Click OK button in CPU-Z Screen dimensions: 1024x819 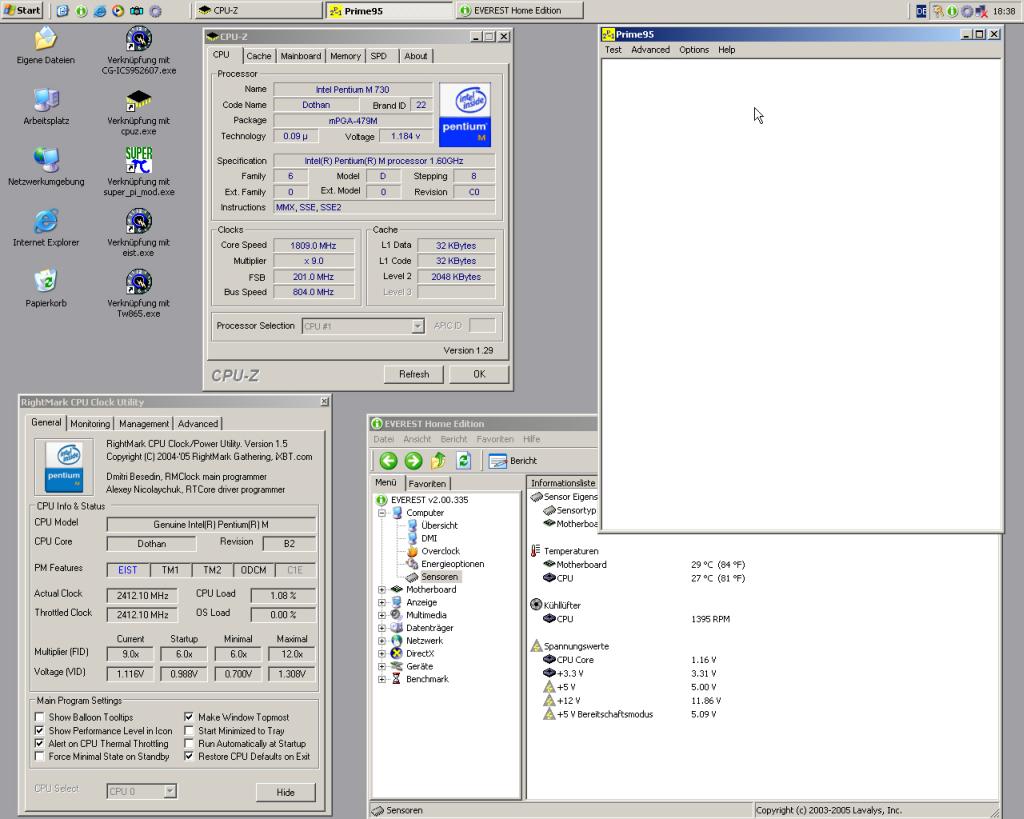[479, 374]
